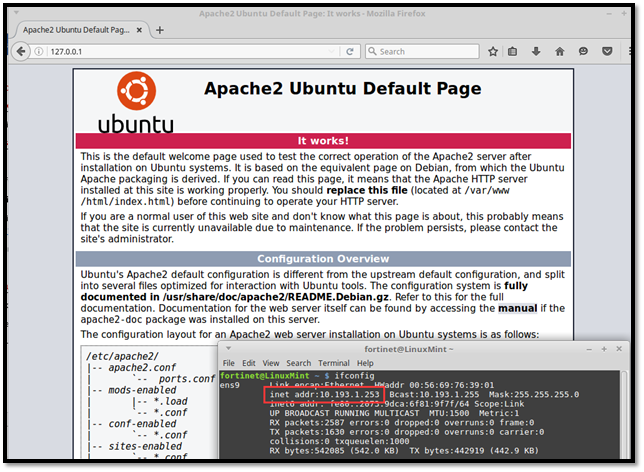Screen dimensions: 644x472
Task: Open the Search menu in the terminal
Action: click(x=299, y=363)
